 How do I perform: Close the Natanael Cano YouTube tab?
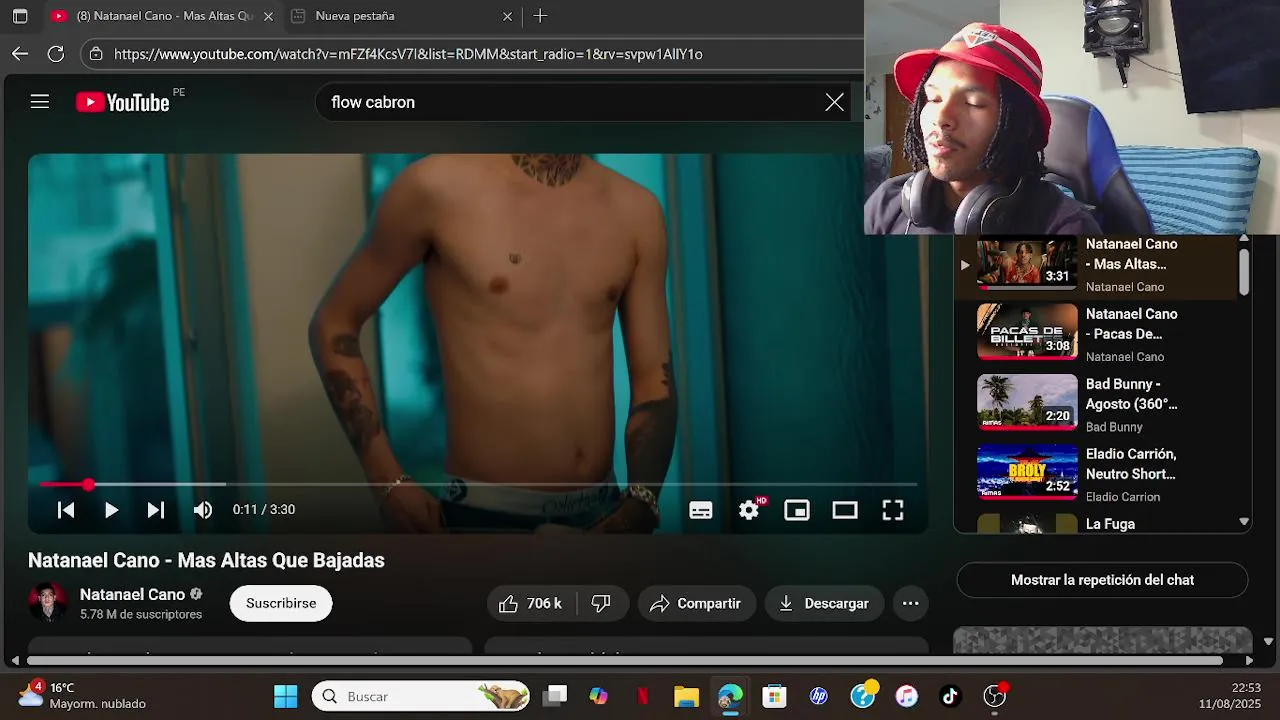(x=268, y=16)
